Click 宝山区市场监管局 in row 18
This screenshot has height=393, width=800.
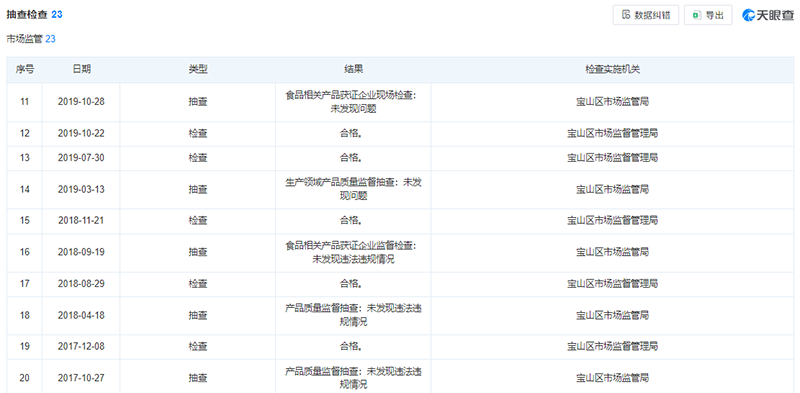tap(612, 315)
